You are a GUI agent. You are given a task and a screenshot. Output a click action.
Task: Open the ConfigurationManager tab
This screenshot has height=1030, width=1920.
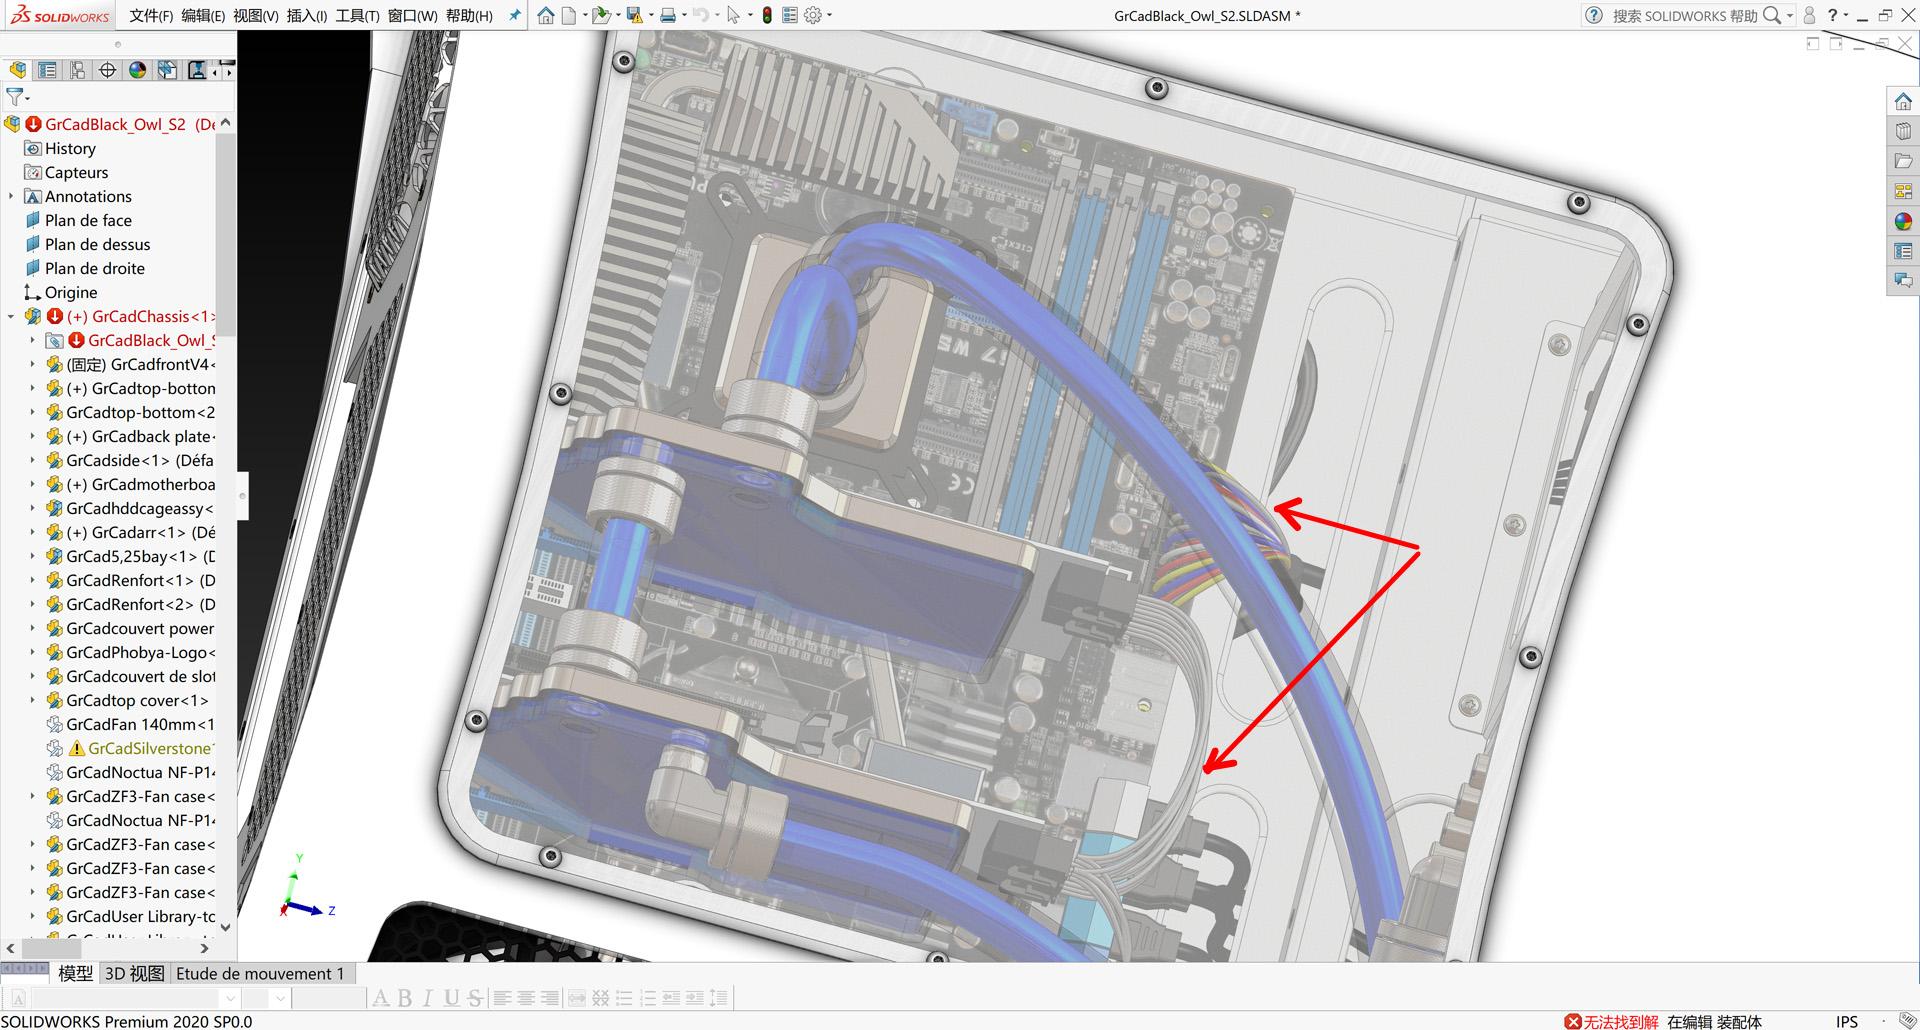pos(77,70)
